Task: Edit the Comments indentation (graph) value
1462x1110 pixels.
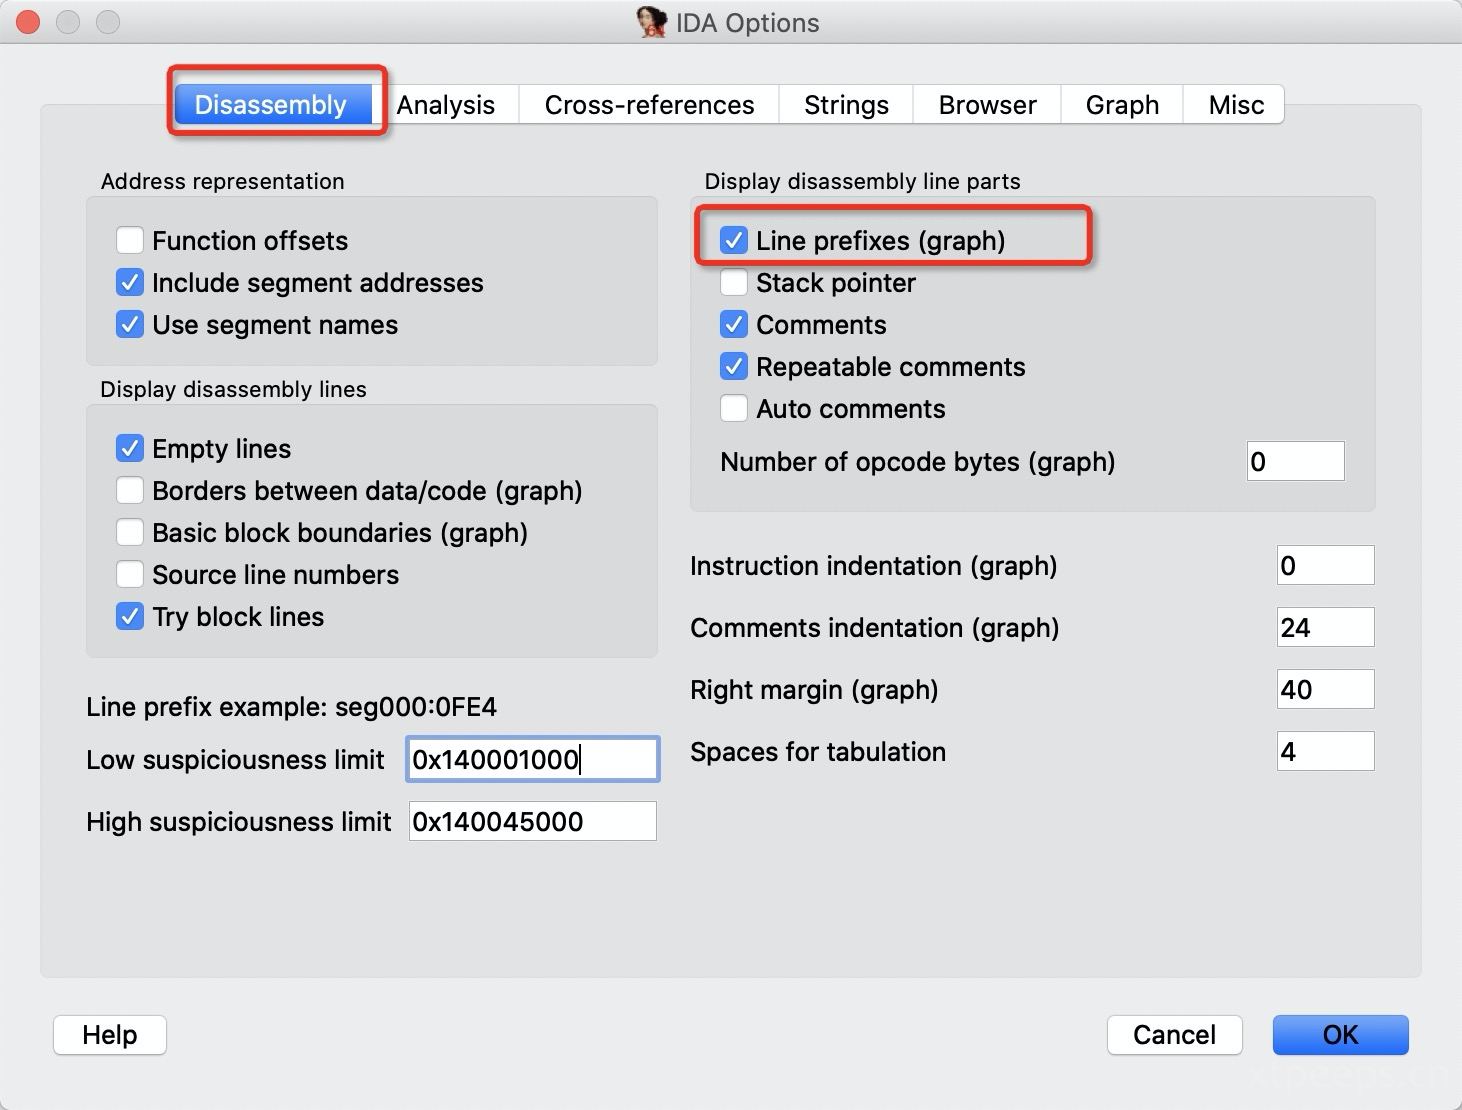Action: 1325,627
